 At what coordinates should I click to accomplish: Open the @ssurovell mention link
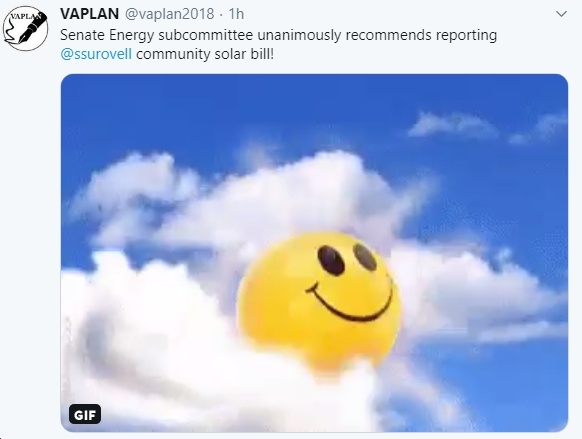[x=96, y=54]
